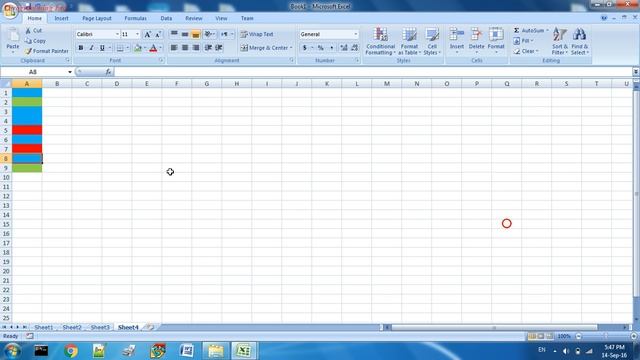The image size is (640, 360).
Task: Click the zoom slider in status bar
Action: (606, 336)
